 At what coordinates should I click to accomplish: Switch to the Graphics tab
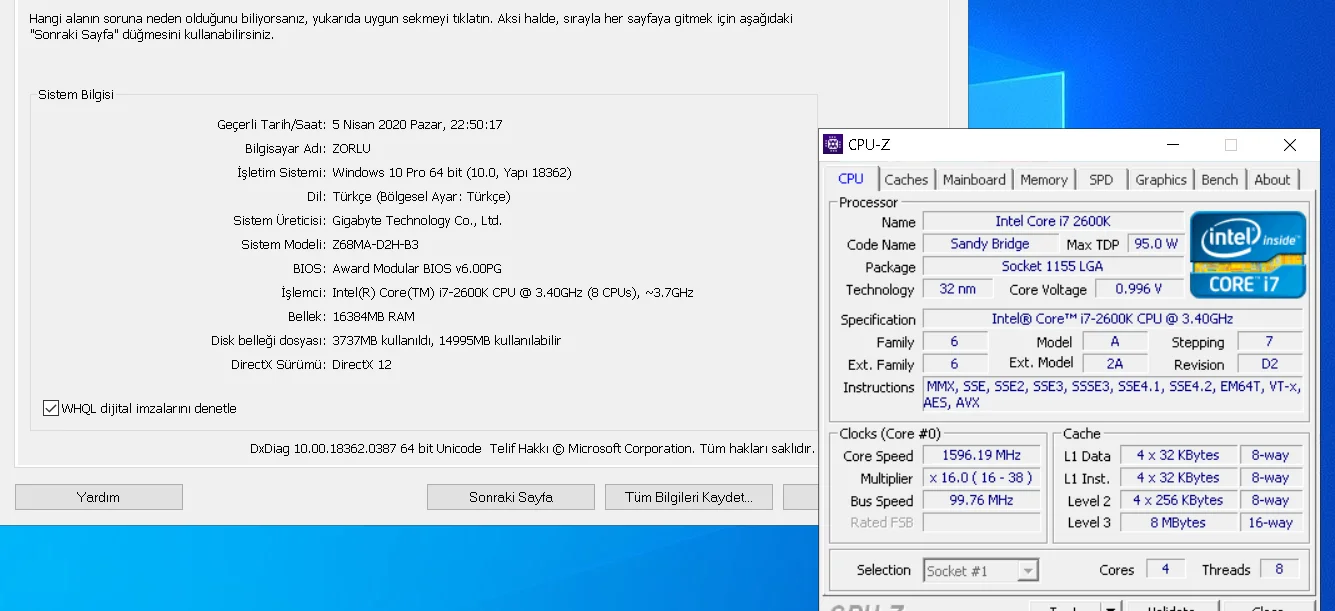1161,180
